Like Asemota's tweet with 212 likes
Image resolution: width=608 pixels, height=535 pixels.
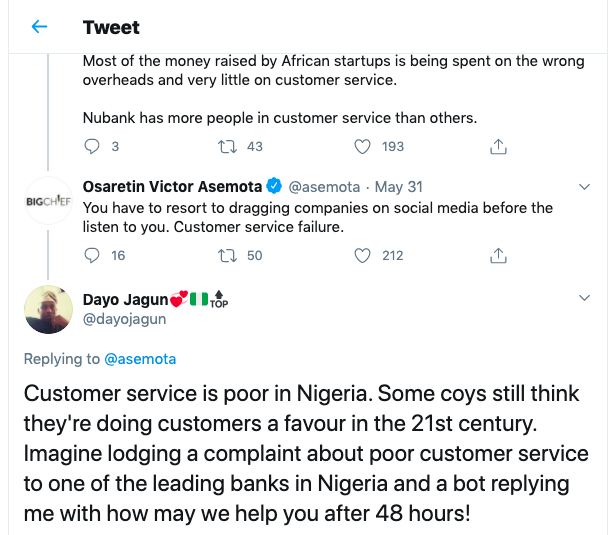[364, 255]
